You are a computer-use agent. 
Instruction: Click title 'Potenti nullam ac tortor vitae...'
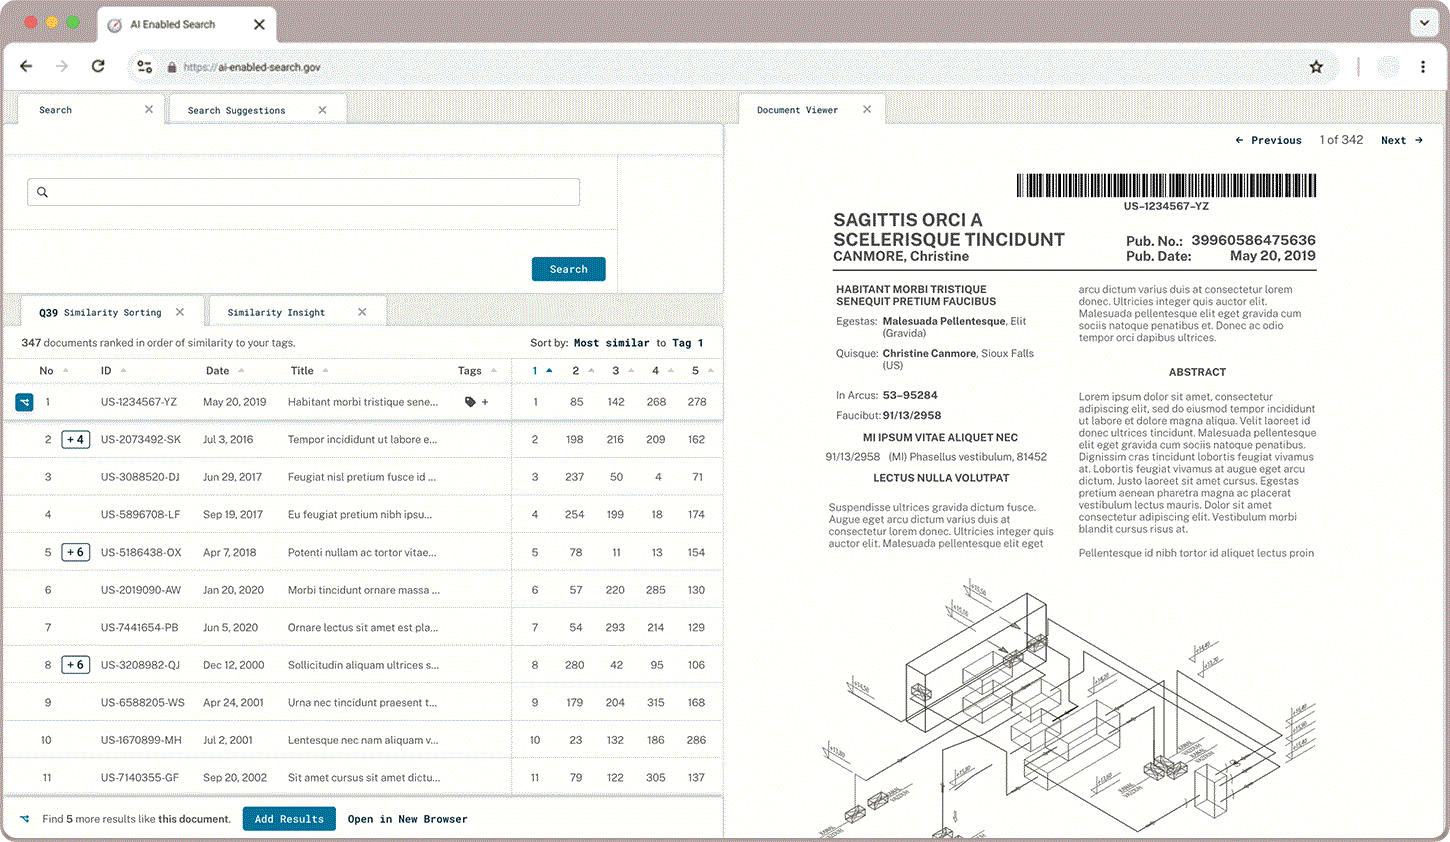pos(362,552)
